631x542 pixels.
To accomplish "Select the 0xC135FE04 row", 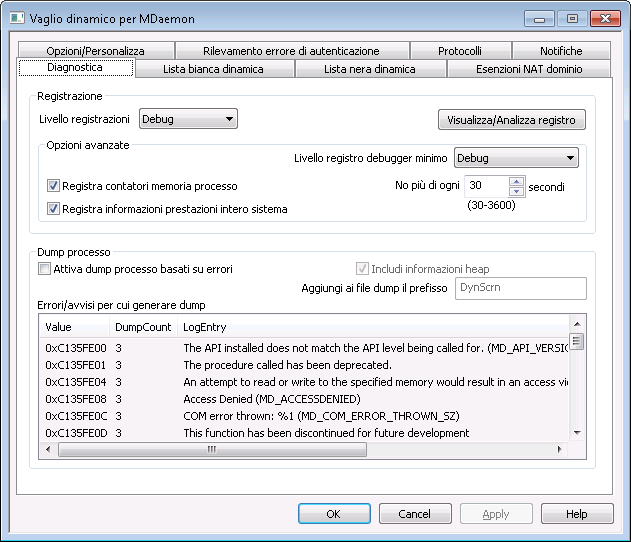I will (x=304, y=382).
